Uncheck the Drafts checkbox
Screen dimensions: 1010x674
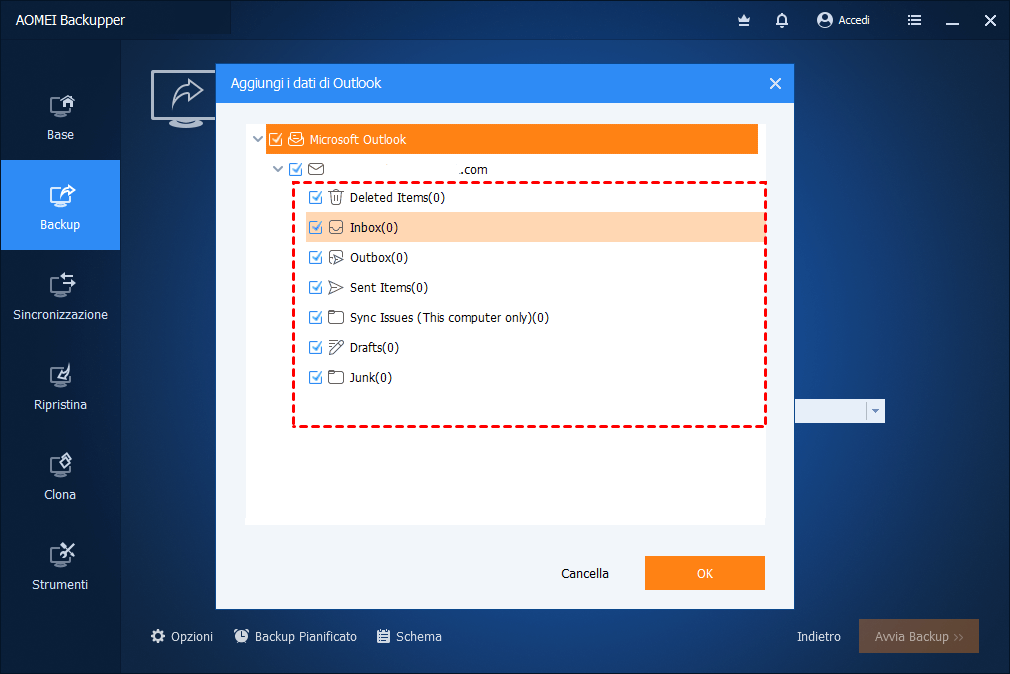(x=316, y=347)
